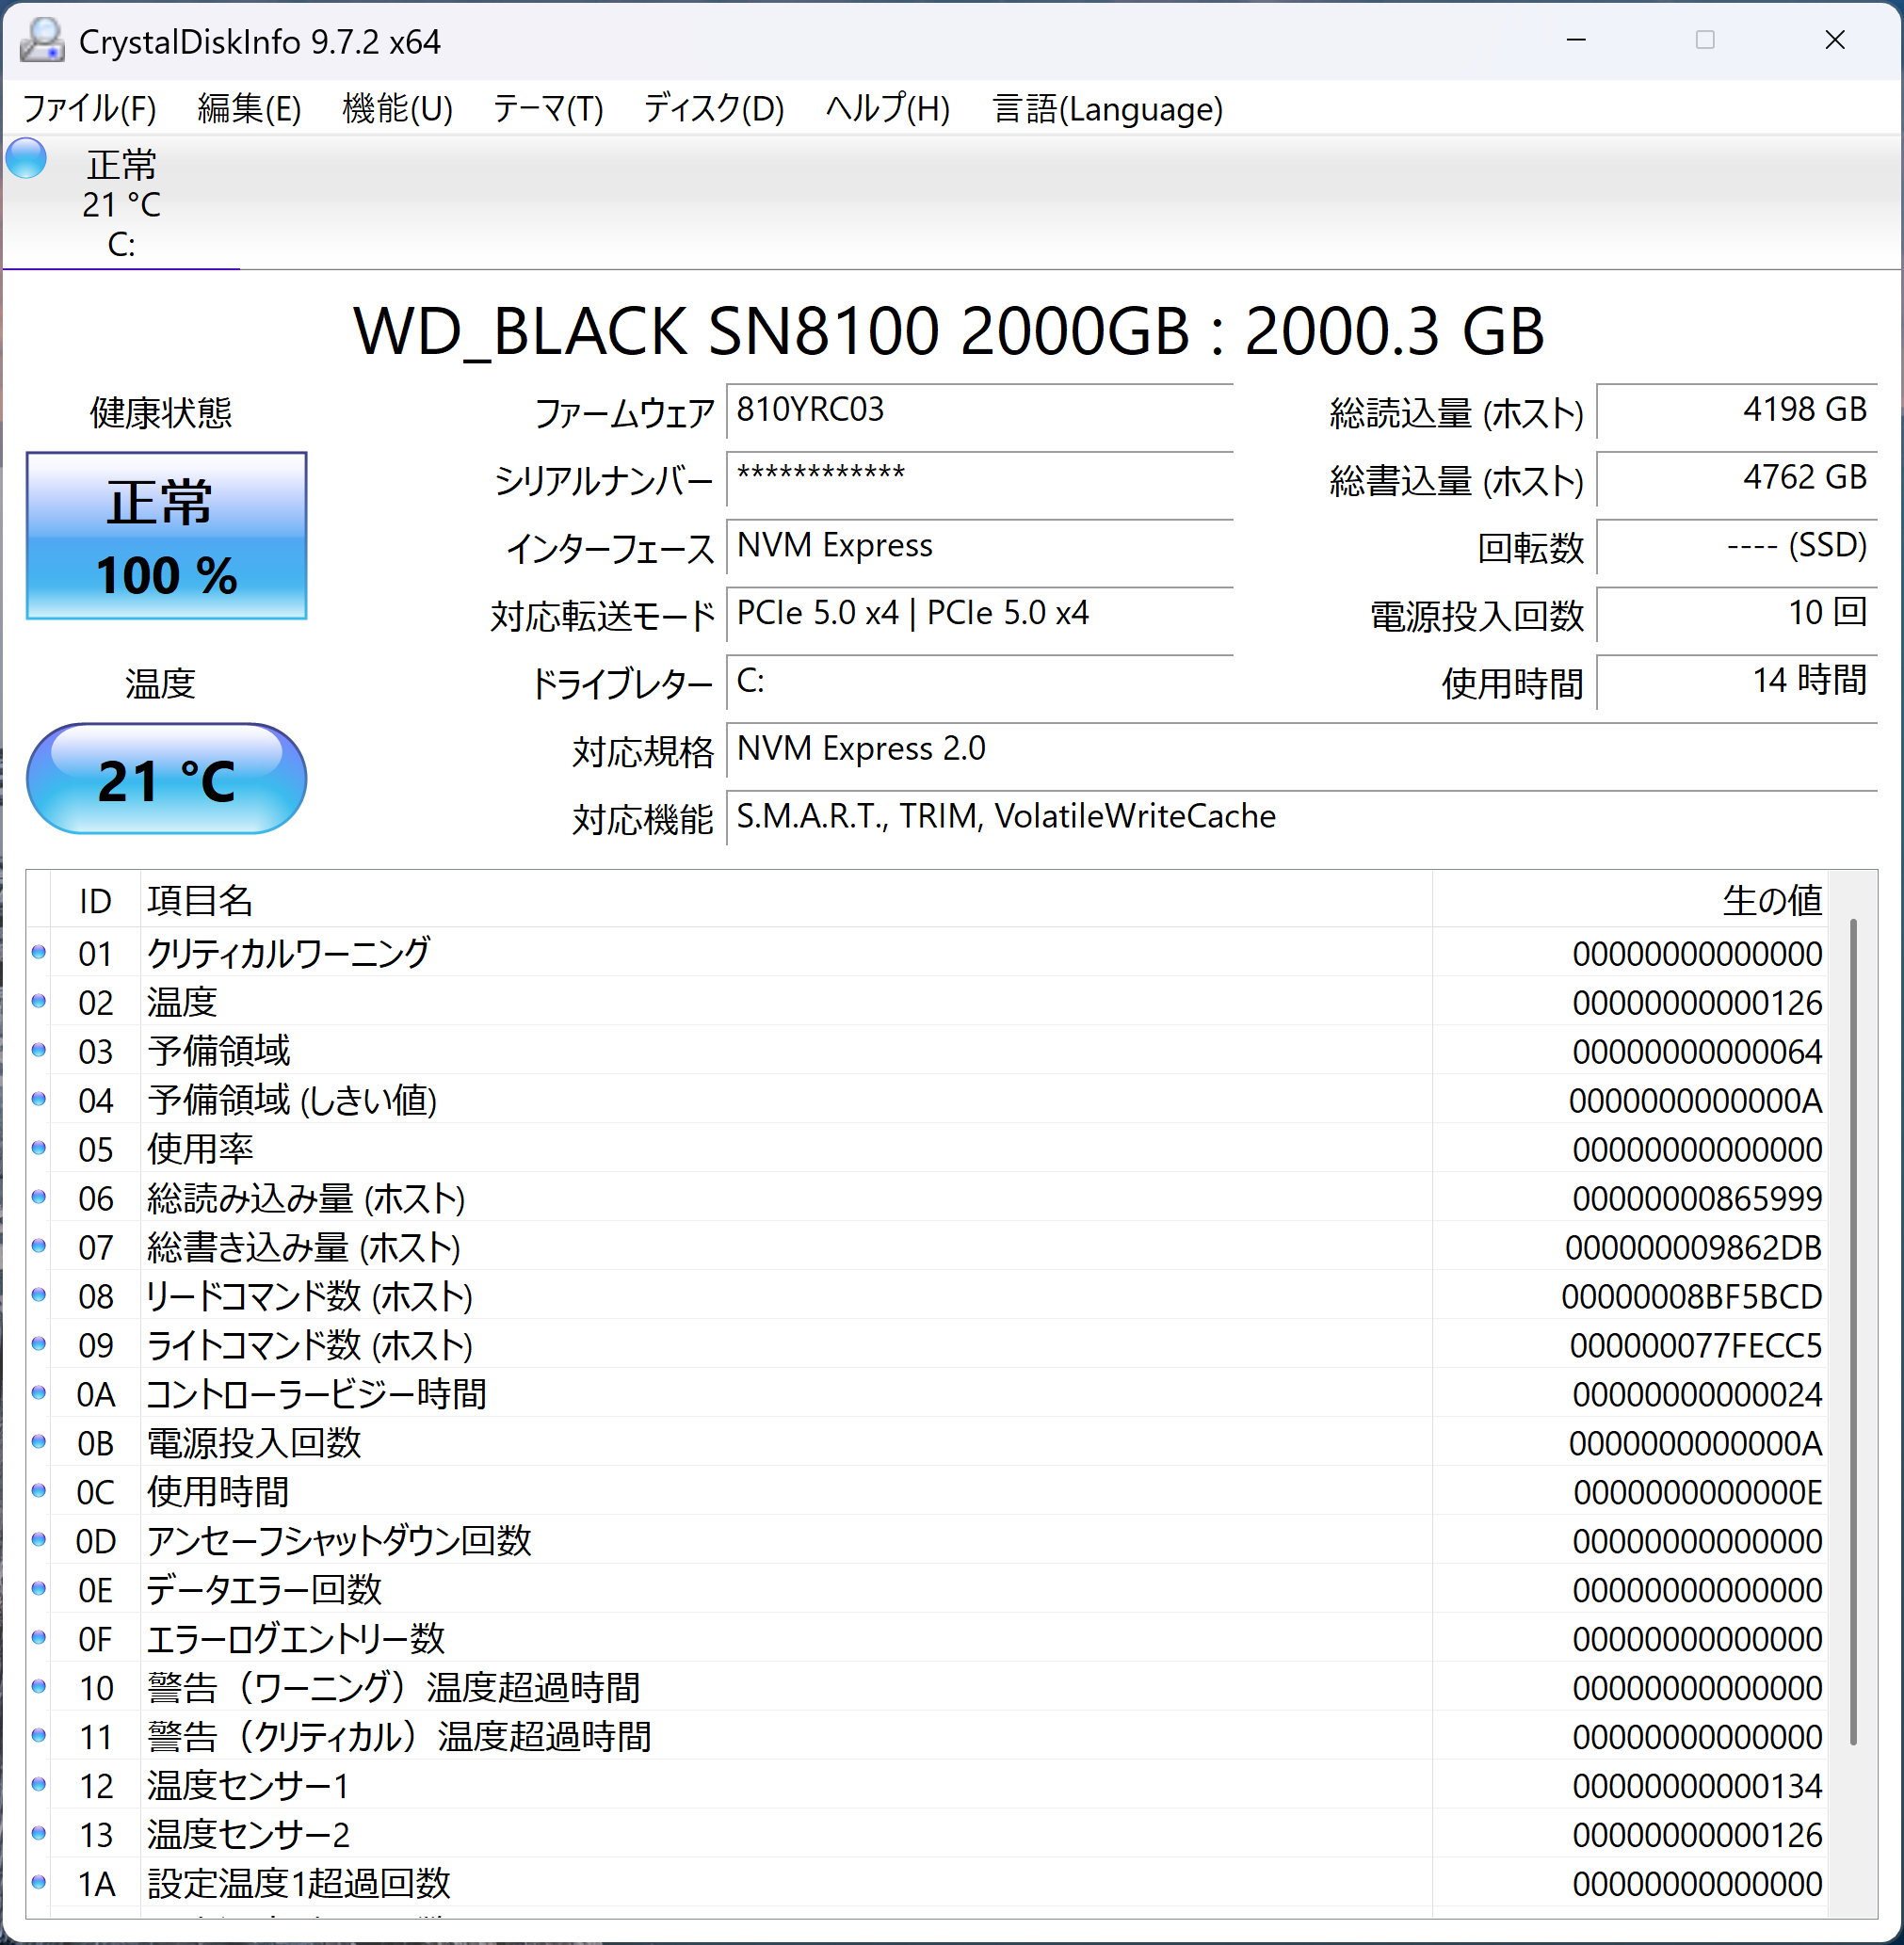Viewport: 1904px width, 1945px height.
Task: Click the blue health status orb for drive C:
Action: click(x=26, y=159)
